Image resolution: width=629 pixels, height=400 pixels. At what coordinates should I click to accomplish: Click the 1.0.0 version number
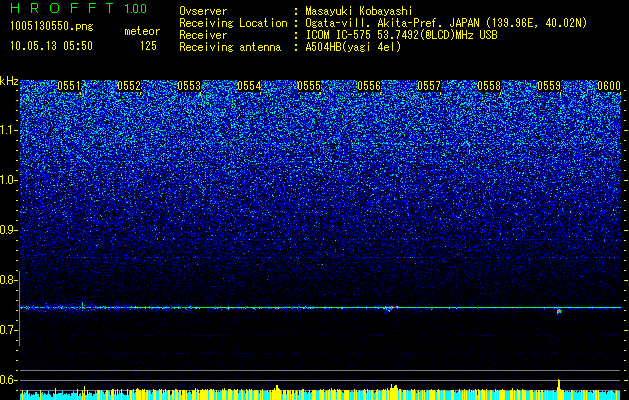tap(136, 8)
